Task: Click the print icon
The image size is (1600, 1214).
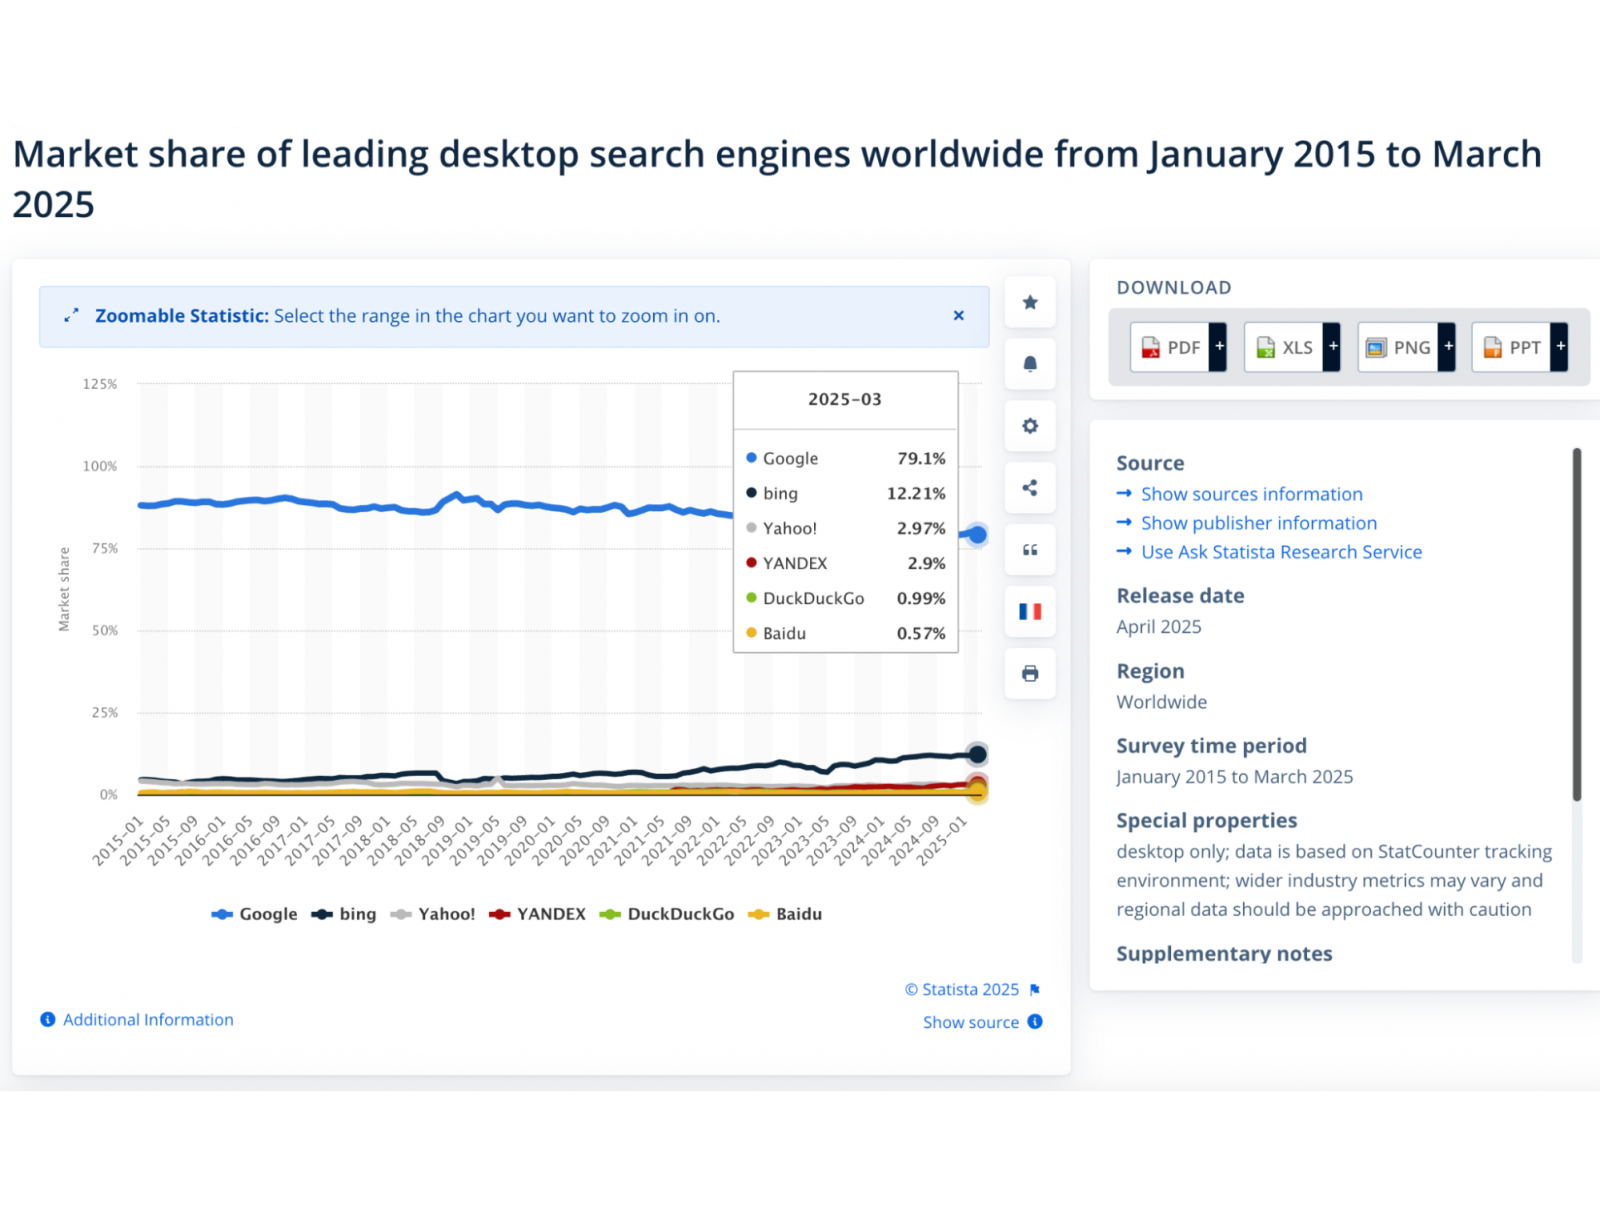Action: 1030,674
